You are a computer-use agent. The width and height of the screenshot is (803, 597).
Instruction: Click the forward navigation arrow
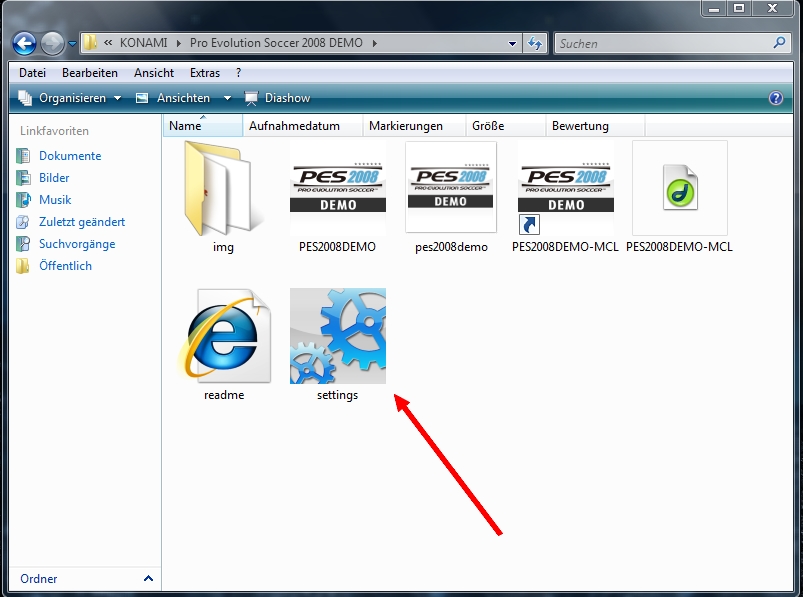(x=52, y=44)
